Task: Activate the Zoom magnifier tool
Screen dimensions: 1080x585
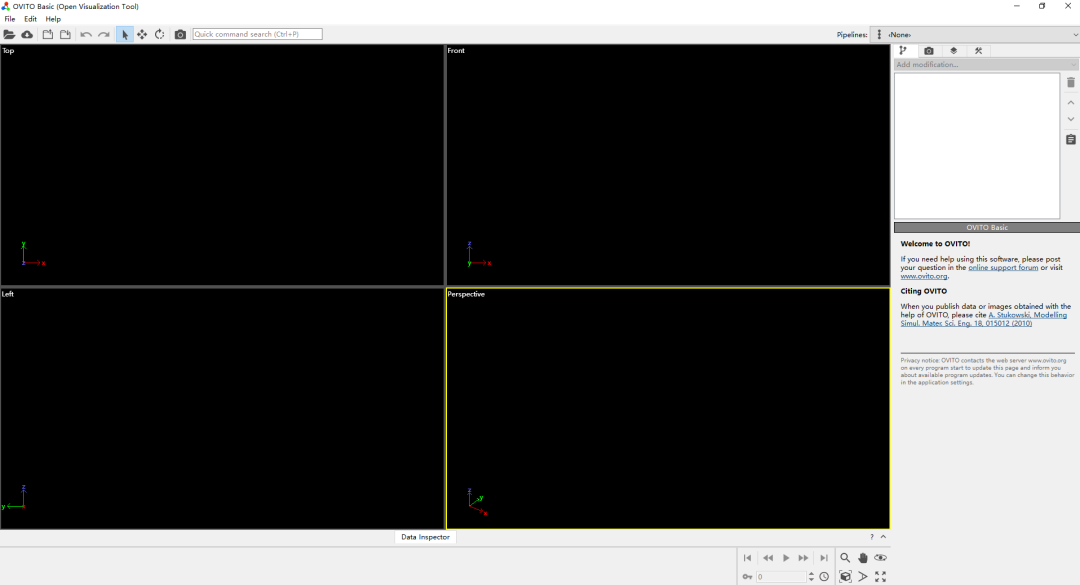Action: [845, 558]
